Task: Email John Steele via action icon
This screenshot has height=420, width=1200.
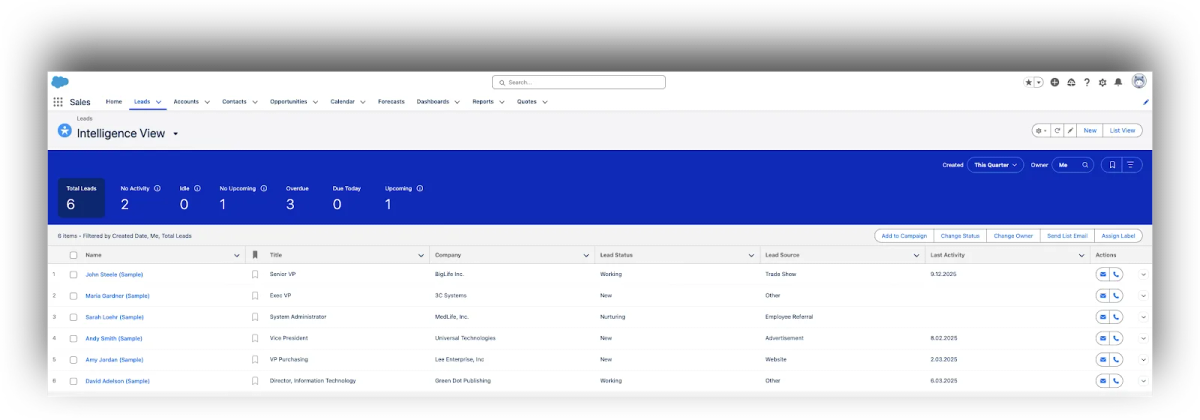Action: point(1103,273)
